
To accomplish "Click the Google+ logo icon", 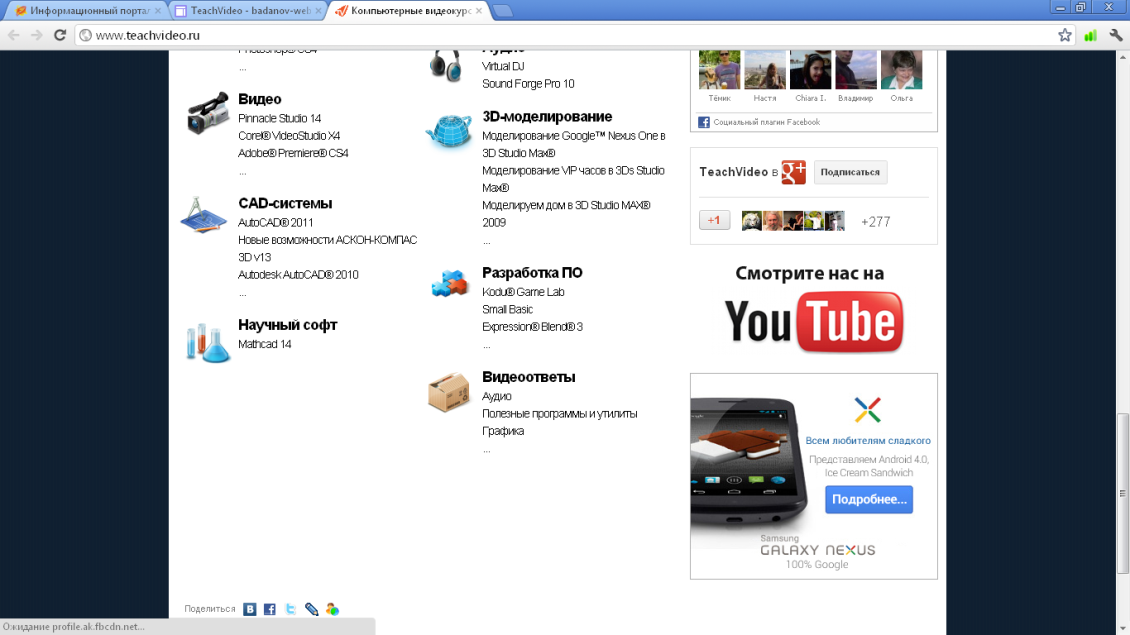I will coord(793,172).
